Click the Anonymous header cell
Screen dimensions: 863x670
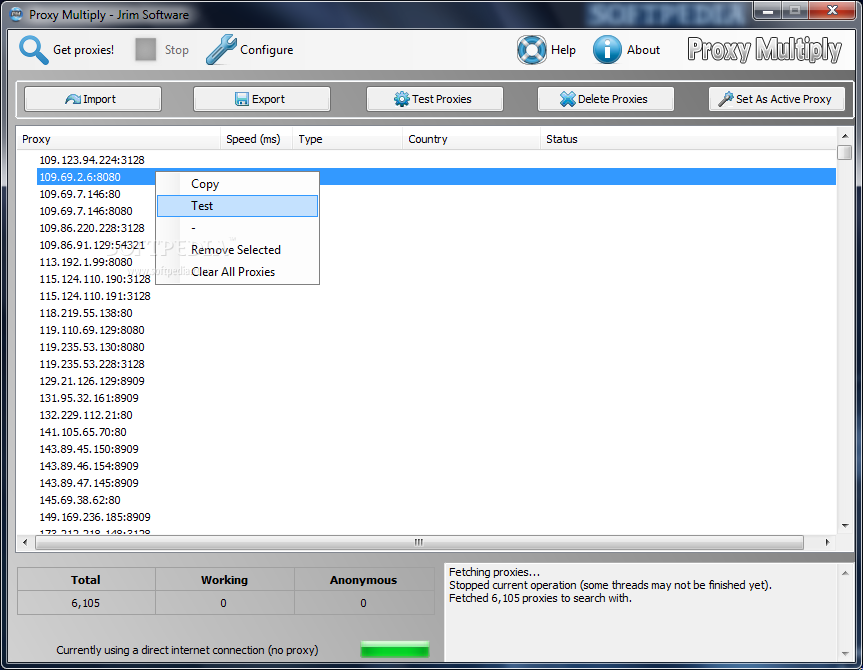364,580
